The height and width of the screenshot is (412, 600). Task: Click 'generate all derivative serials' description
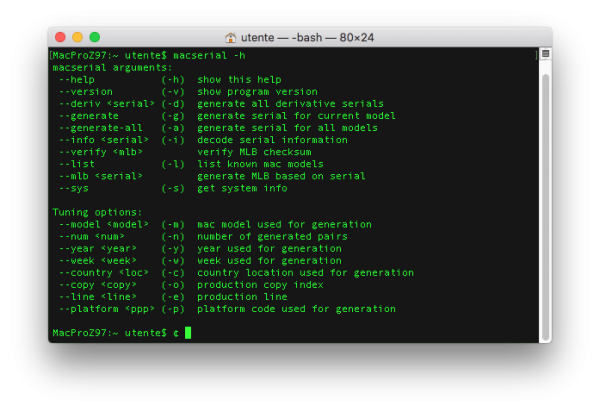(x=290, y=104)
